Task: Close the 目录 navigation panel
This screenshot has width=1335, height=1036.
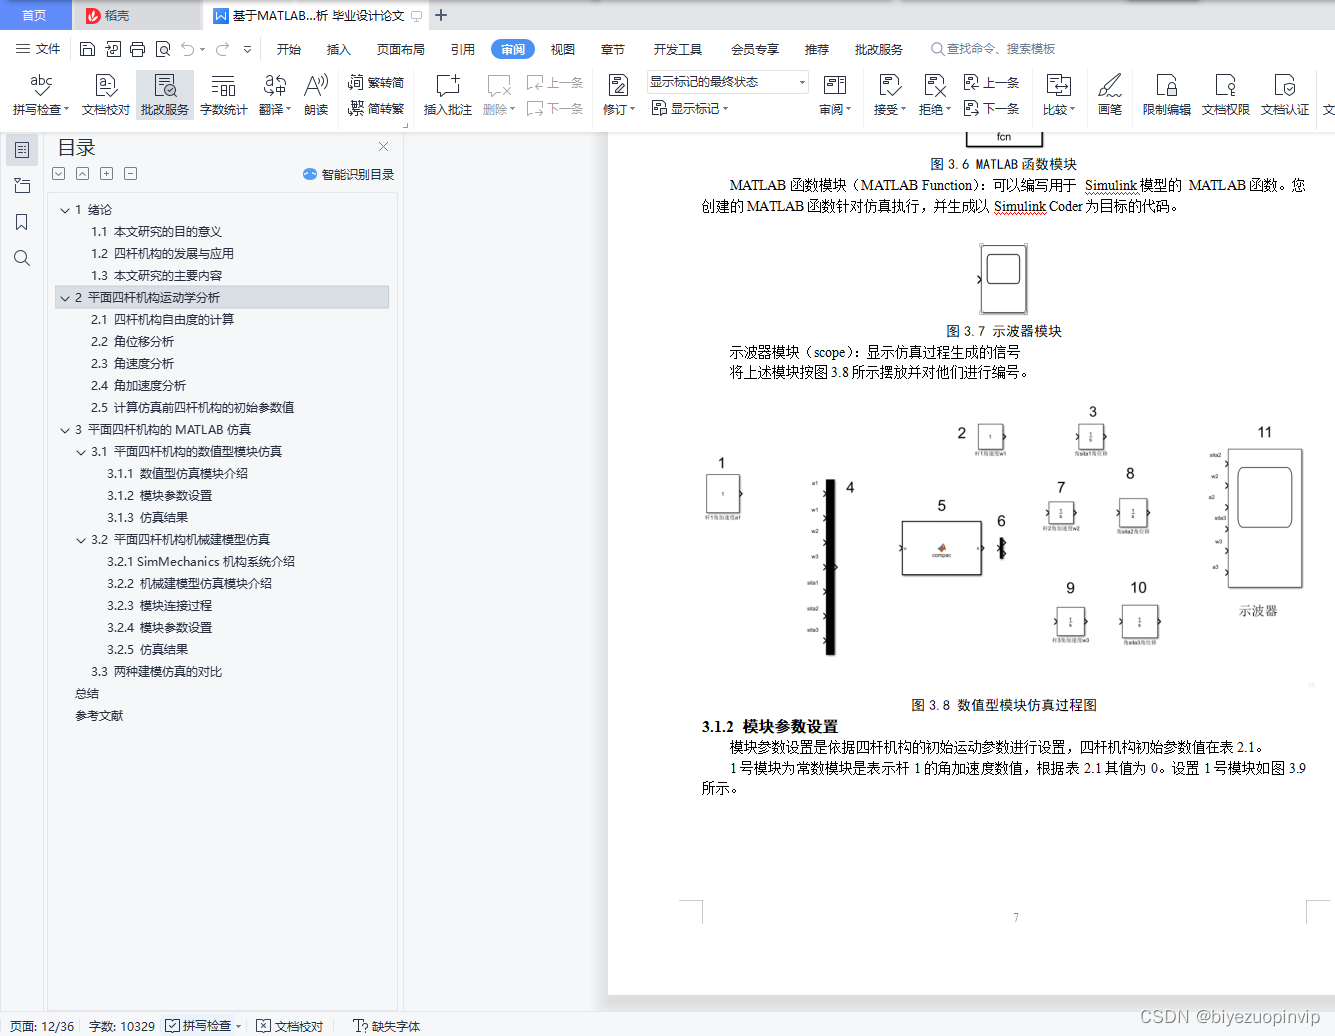Action: click(383, 146)
